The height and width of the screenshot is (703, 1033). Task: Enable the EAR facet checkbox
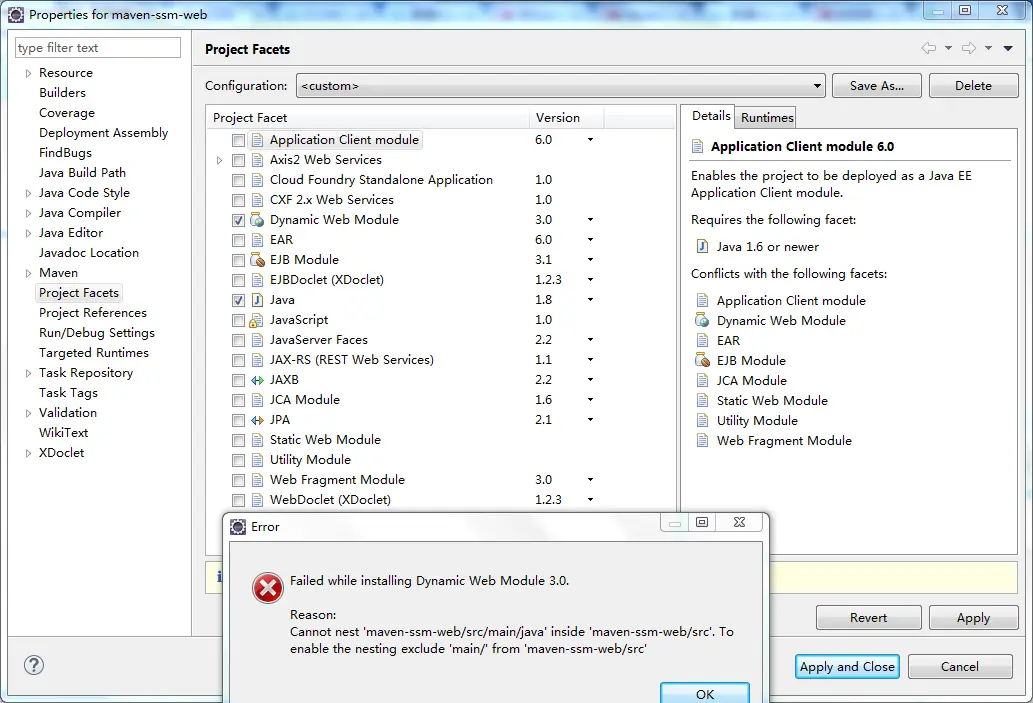pyautogui.click(x=238, y=240)
